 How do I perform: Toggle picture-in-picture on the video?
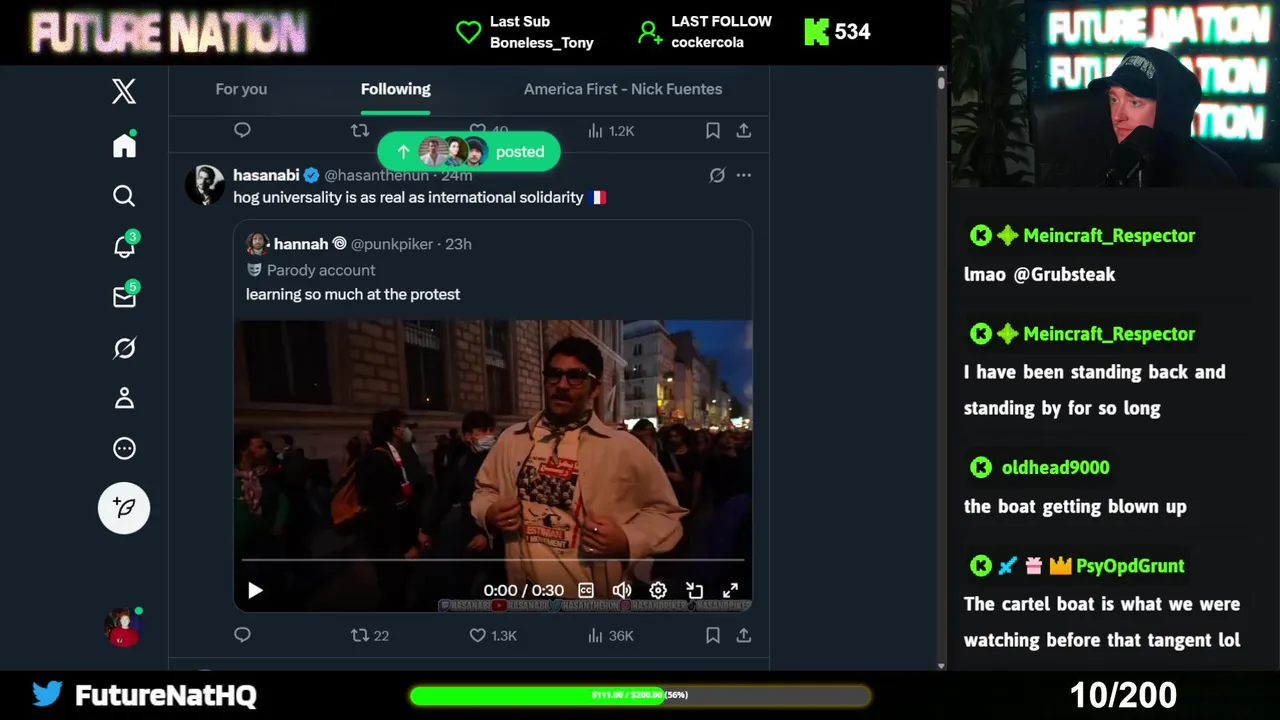pos(694,591)
